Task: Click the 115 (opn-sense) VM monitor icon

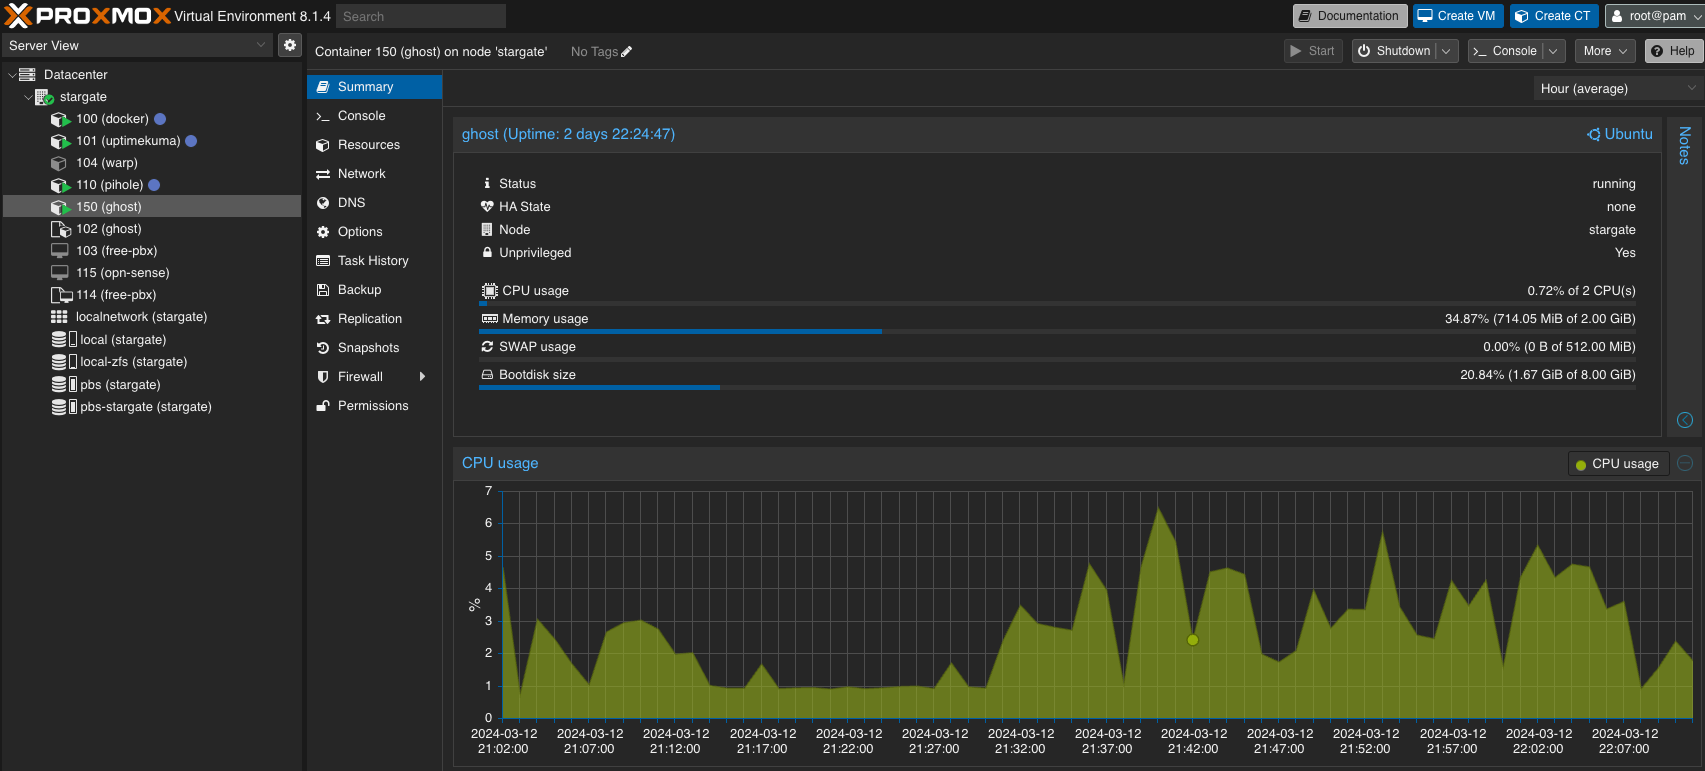Action: coord(60,273)
